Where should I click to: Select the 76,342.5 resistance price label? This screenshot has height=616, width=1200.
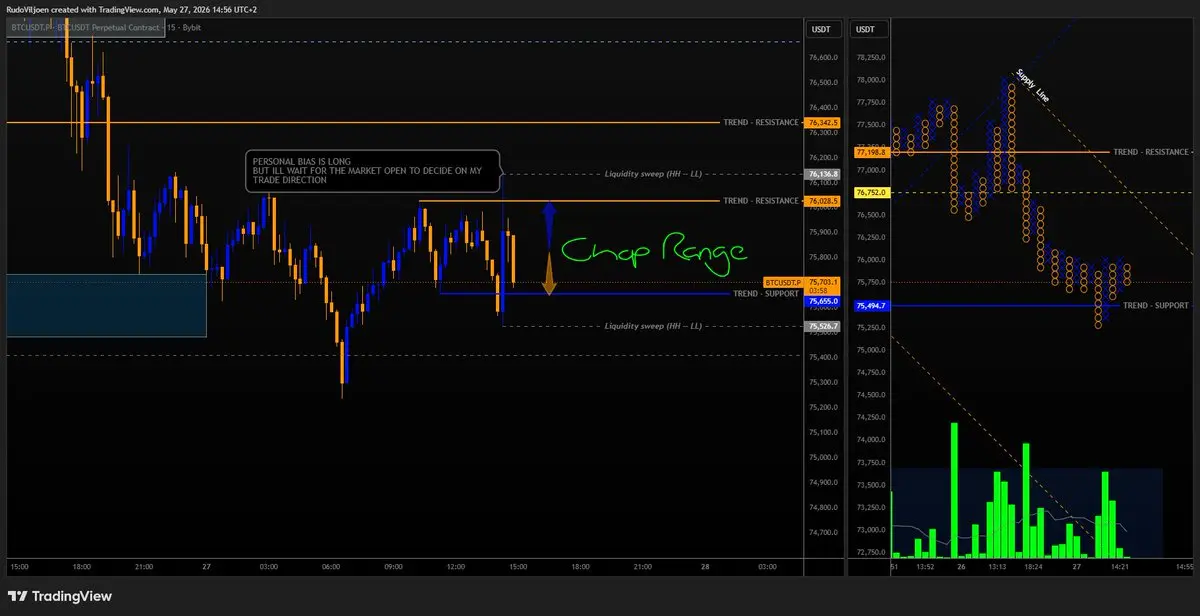coord(823,122)
